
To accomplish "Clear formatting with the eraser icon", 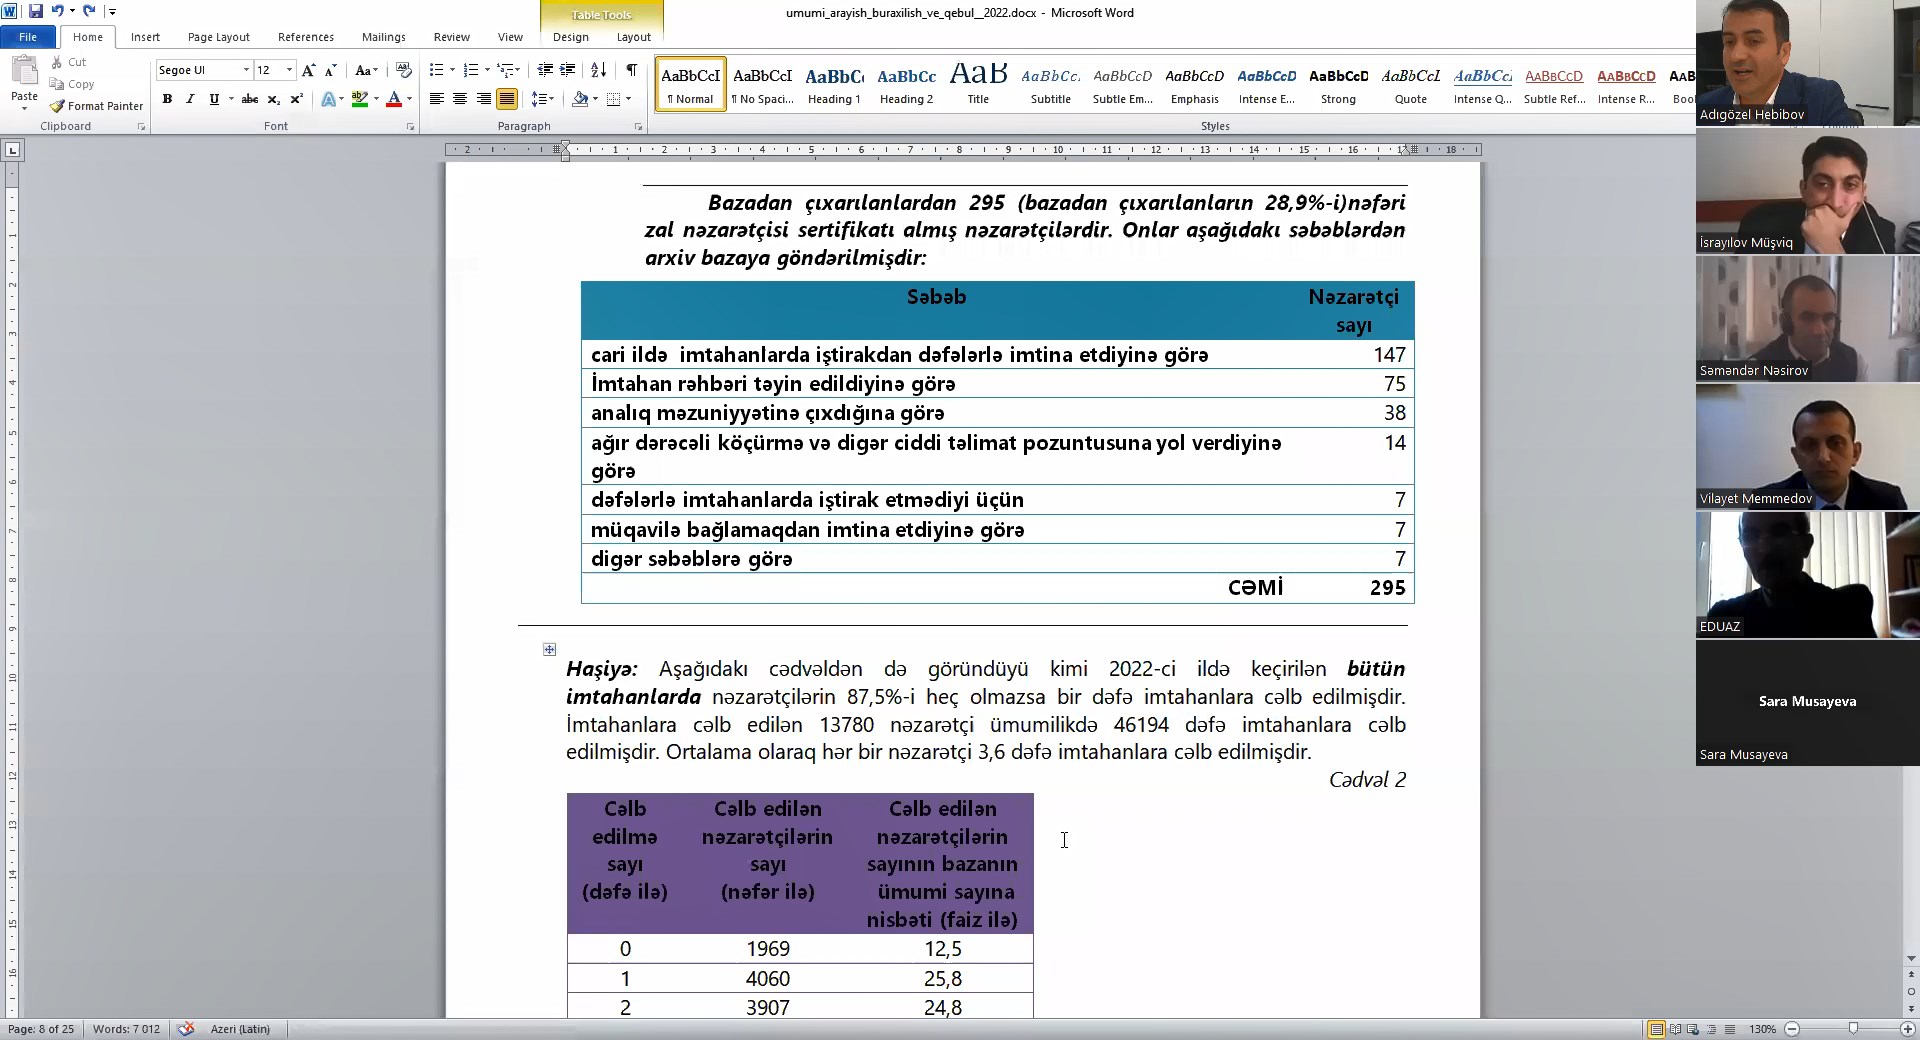I will pyautogui.click(x=403, y=70).
